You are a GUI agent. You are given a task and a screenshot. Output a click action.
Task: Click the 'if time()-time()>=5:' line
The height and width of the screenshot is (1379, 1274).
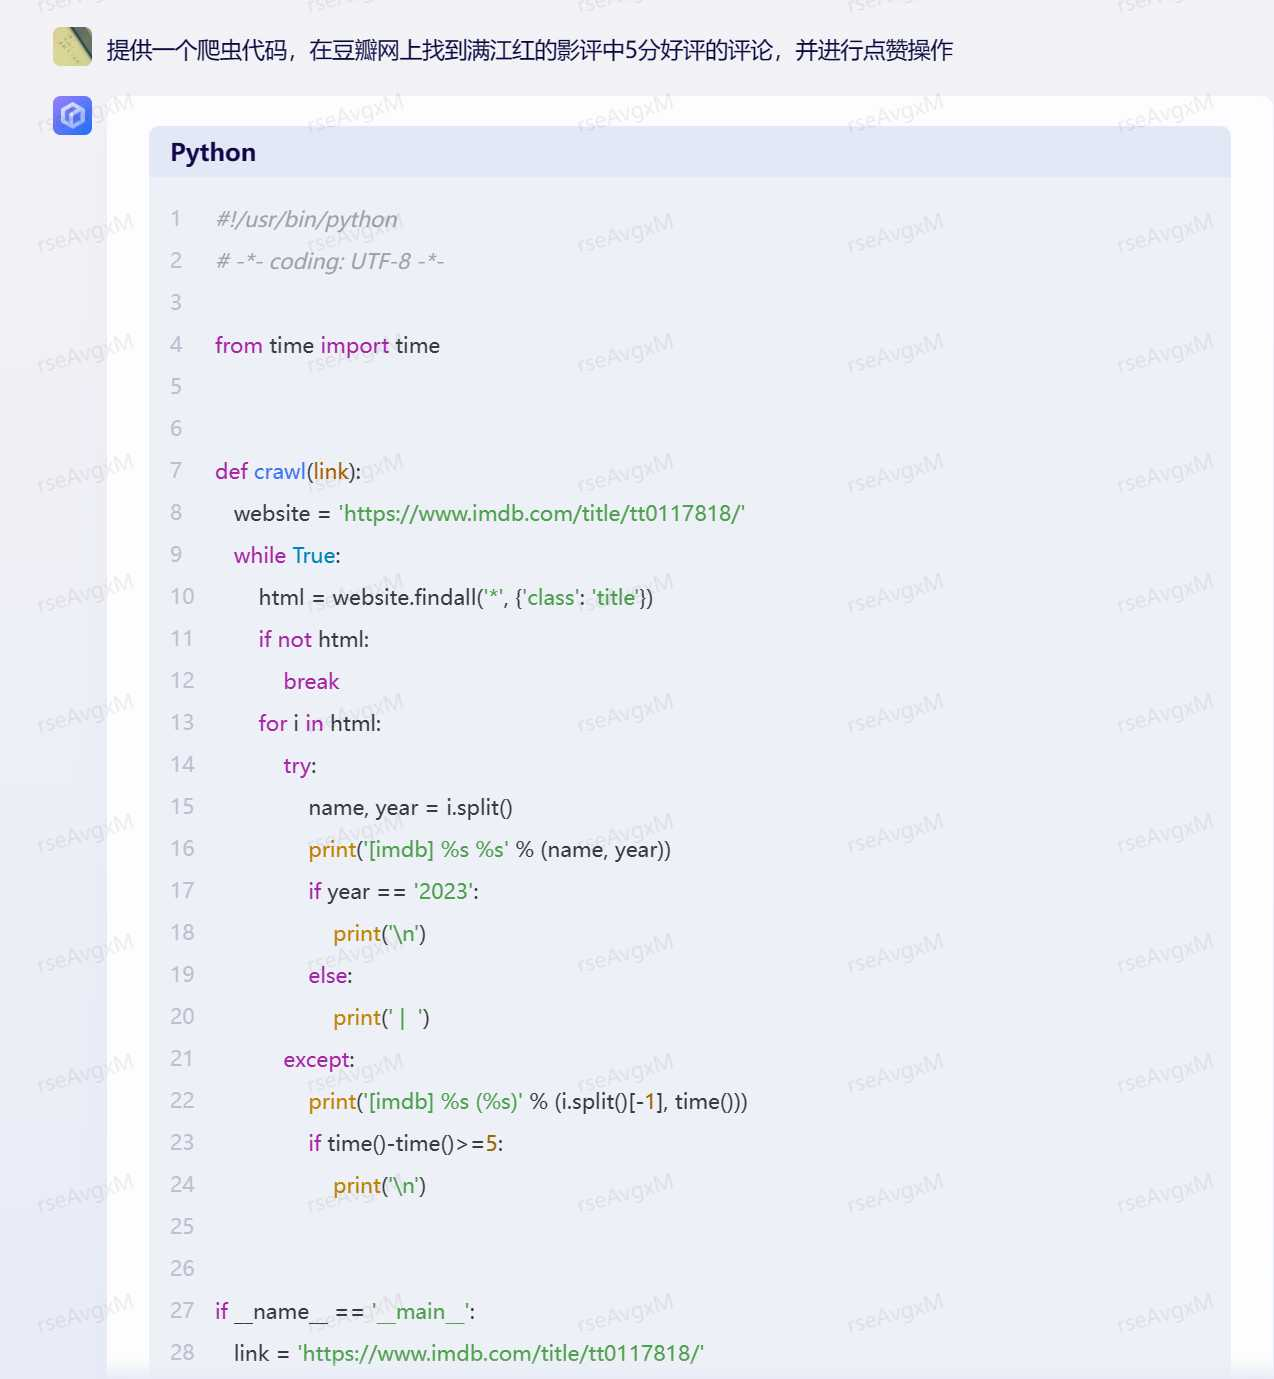click(x=405, y=1143)
